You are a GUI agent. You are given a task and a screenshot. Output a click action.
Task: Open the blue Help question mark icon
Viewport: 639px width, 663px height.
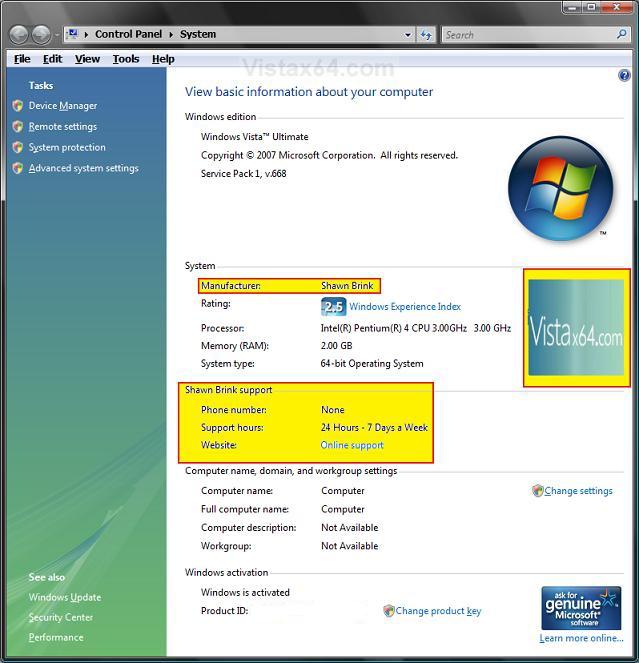(624, 76)
